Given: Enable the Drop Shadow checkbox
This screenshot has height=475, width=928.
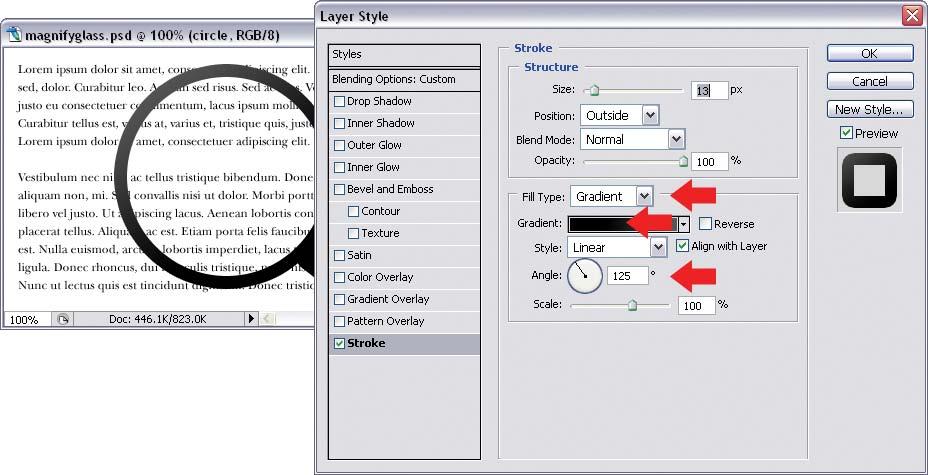Looking at the screenshot, I should (339, 102).
